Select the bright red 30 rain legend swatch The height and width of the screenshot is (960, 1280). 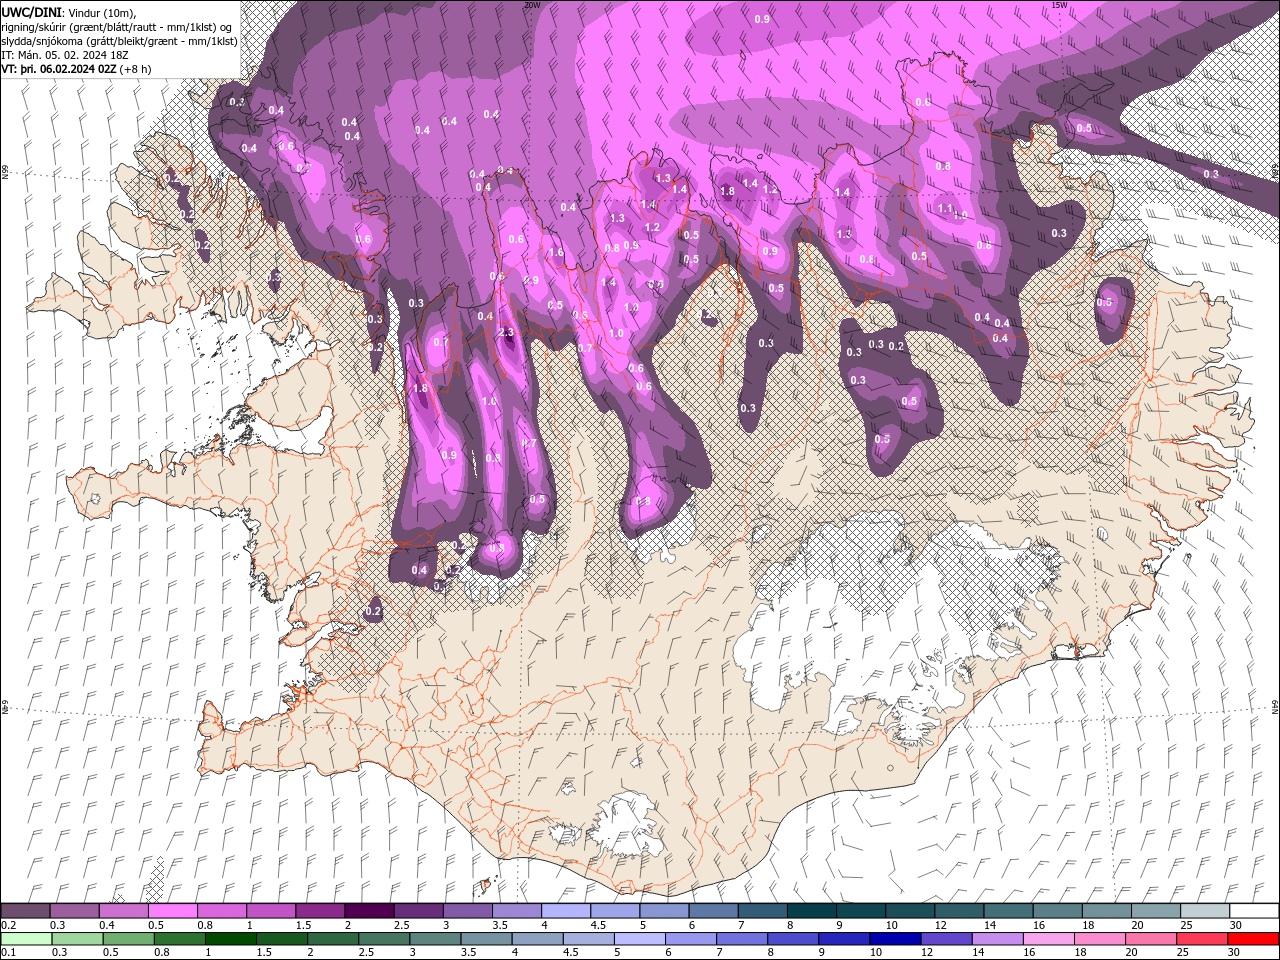[1253, 939]
